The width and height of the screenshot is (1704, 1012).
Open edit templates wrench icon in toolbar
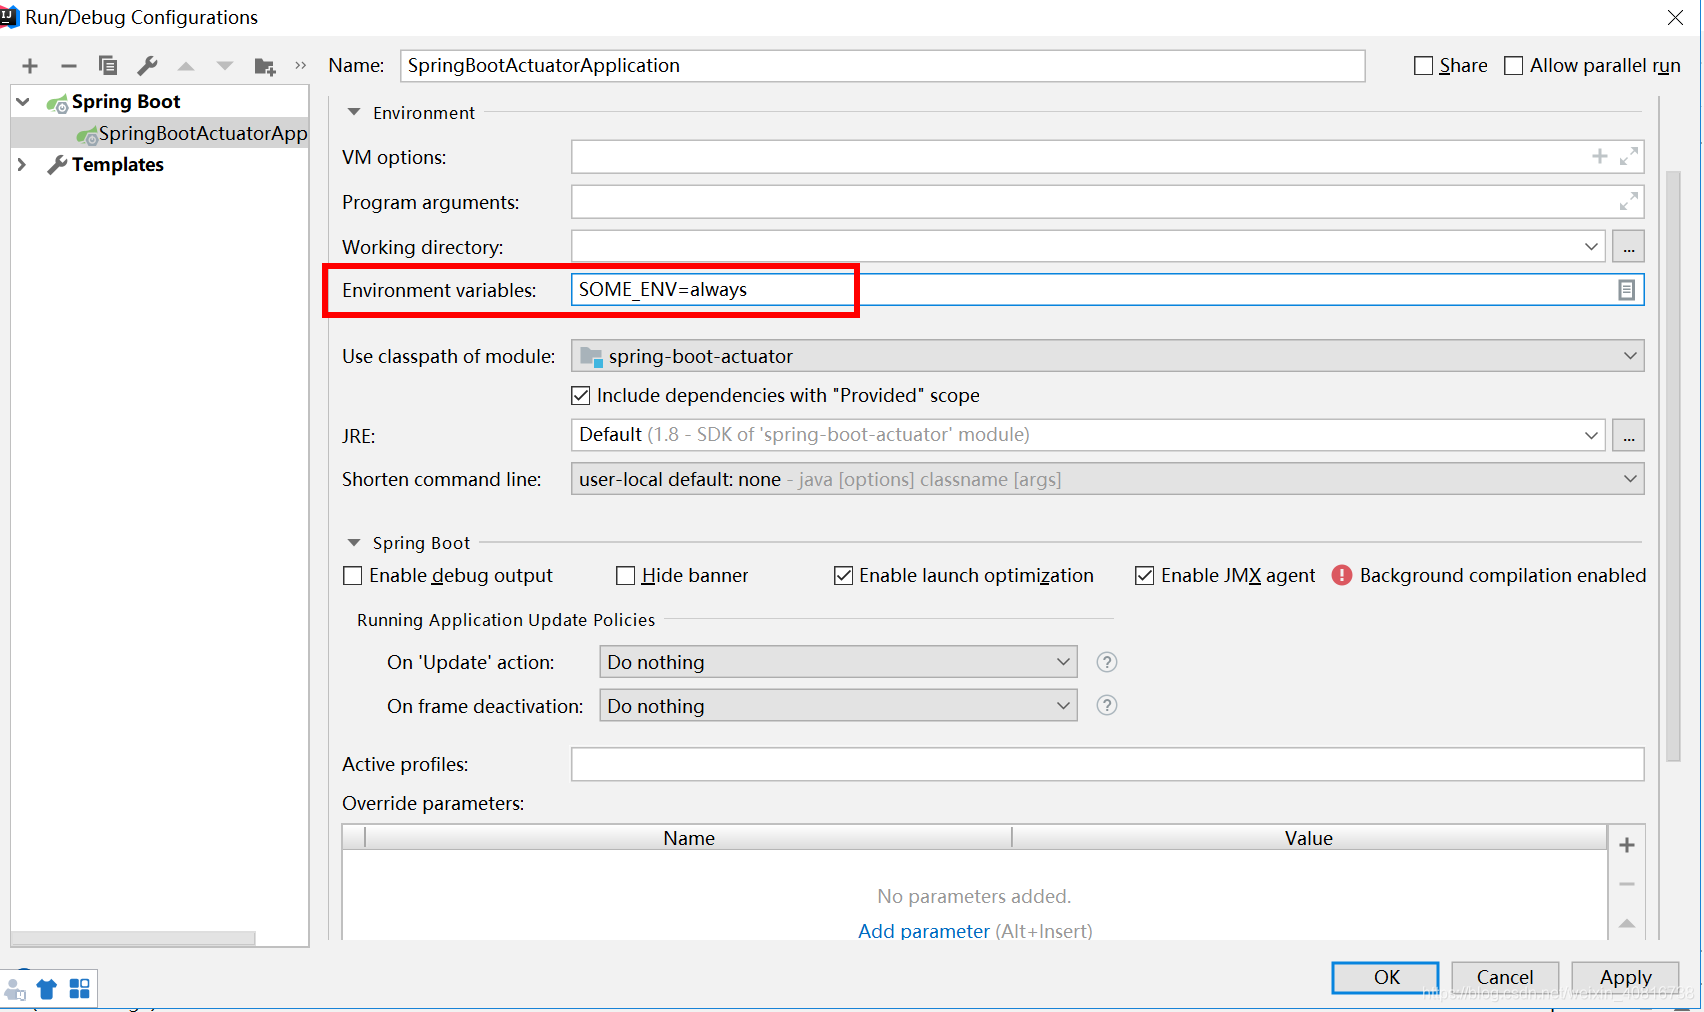(147, 66)
